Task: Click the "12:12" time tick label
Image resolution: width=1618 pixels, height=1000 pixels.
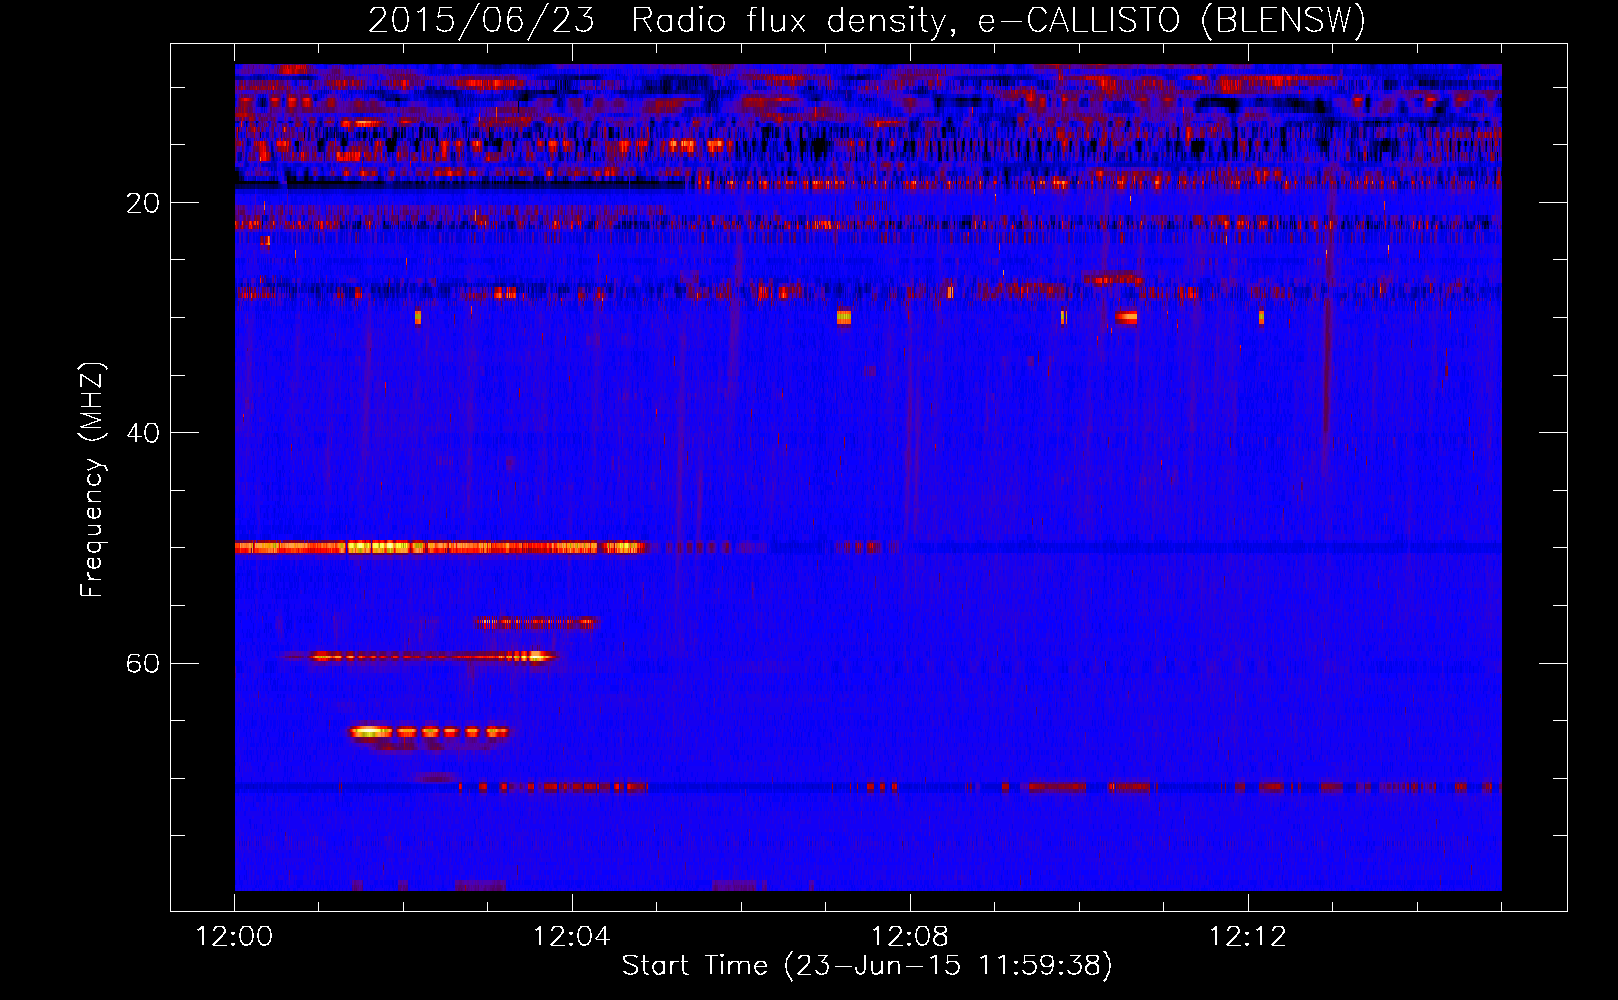Action: [1247, 937]
